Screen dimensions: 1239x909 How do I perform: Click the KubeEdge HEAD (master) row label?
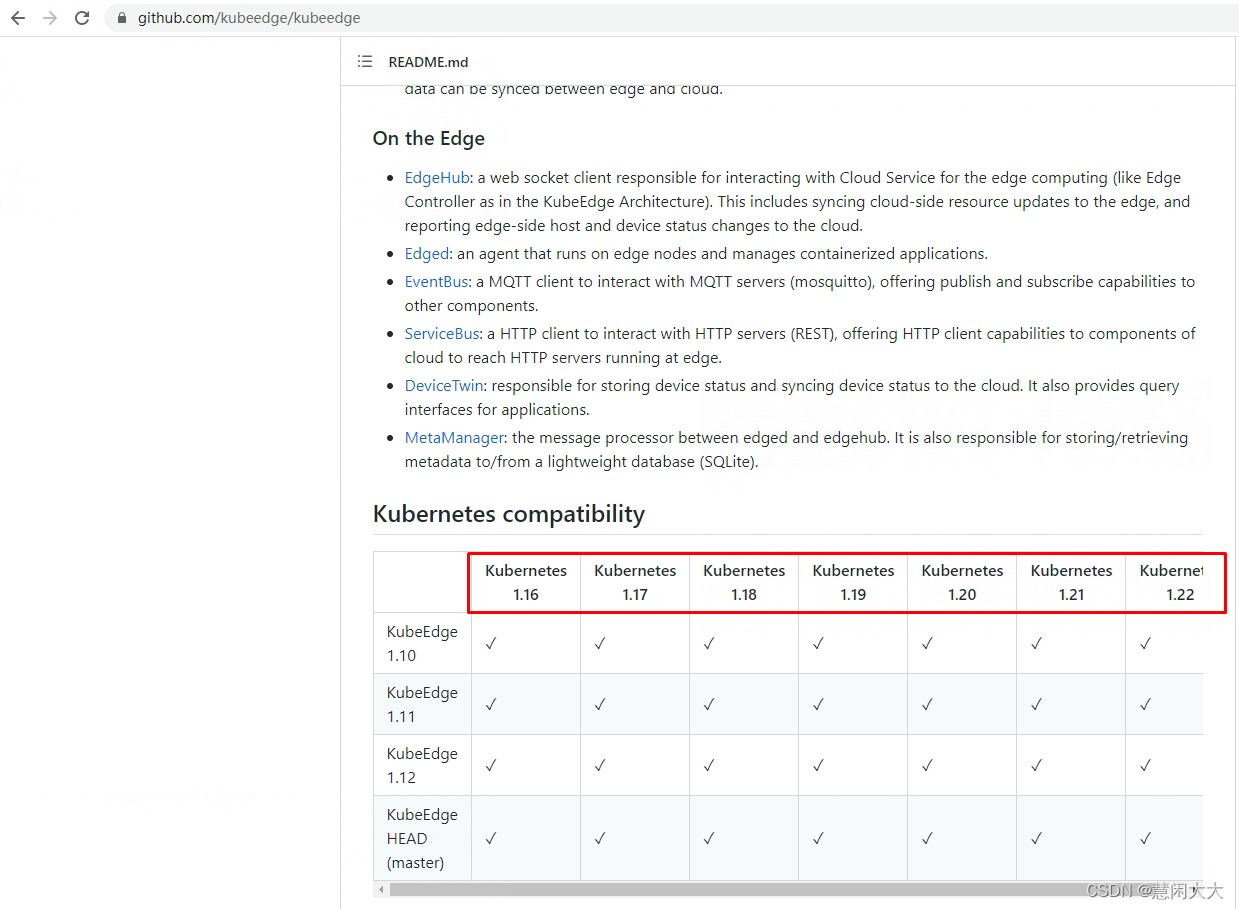422,839
